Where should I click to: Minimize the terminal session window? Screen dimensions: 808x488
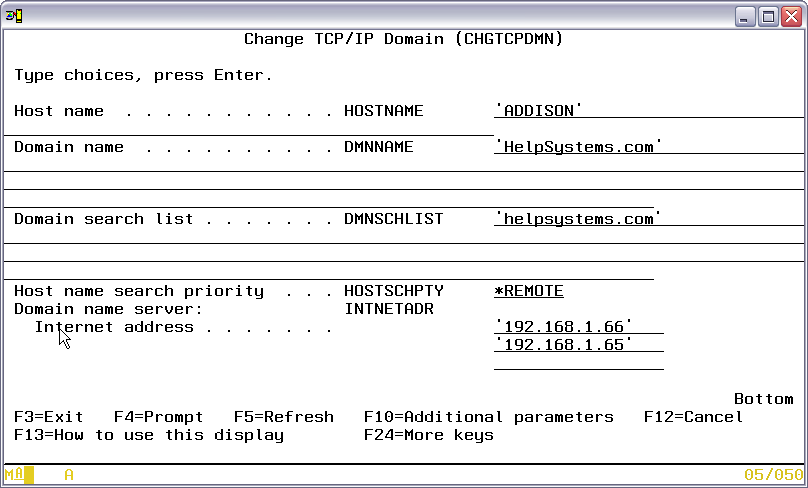tap(746, 16)
